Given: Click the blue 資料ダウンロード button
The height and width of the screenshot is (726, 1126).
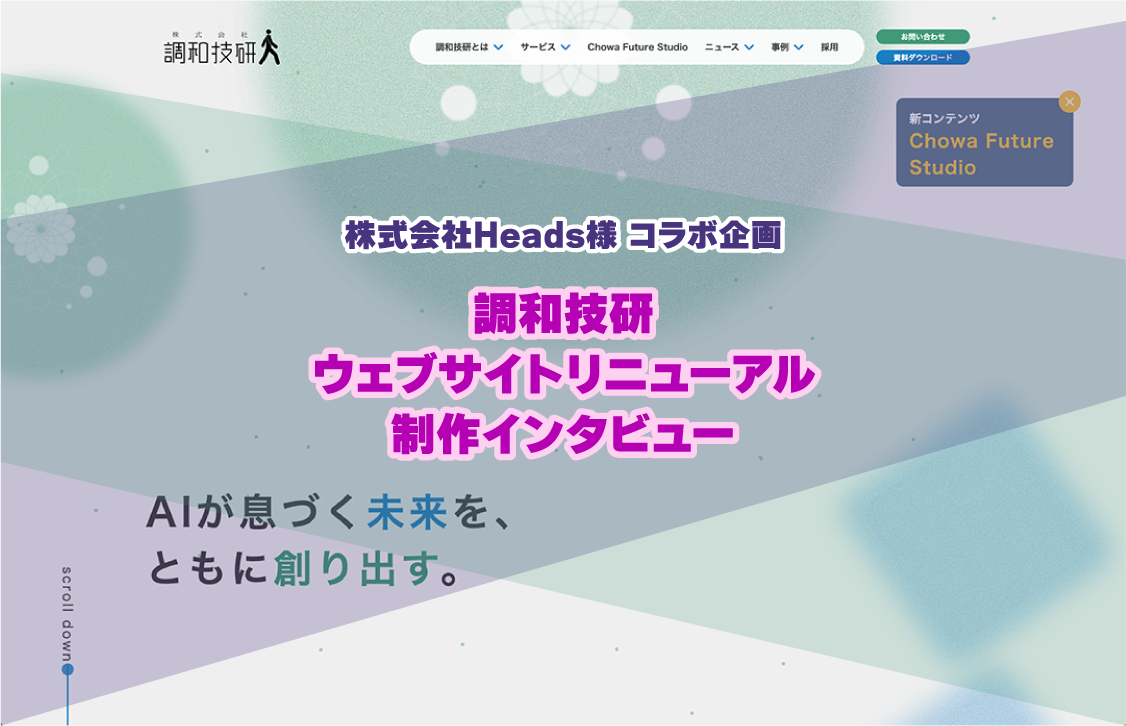Looking at the screenshot, I should (922, 57).
